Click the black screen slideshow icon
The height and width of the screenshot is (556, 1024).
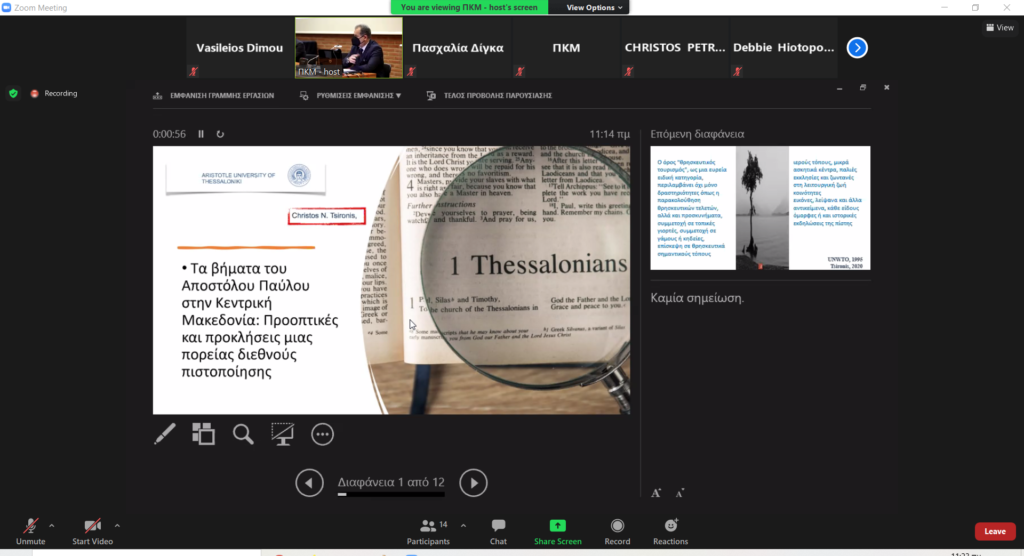283,433
